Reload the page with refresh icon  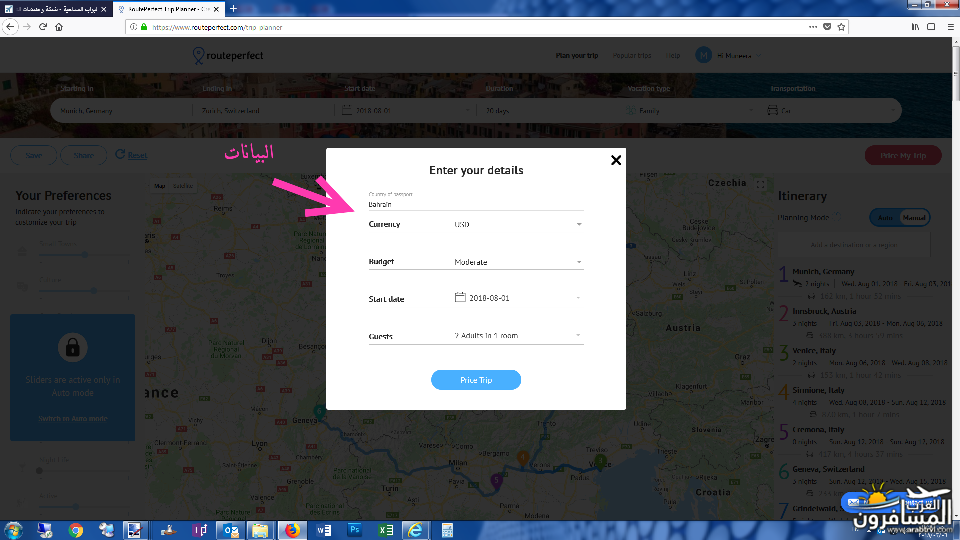pos(43,27)
